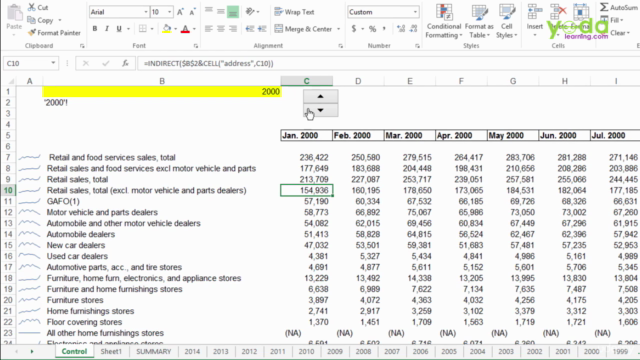Click into the formula bar
Image resolution: width=640 pixels, height=360 pixels.
point(388,63)
